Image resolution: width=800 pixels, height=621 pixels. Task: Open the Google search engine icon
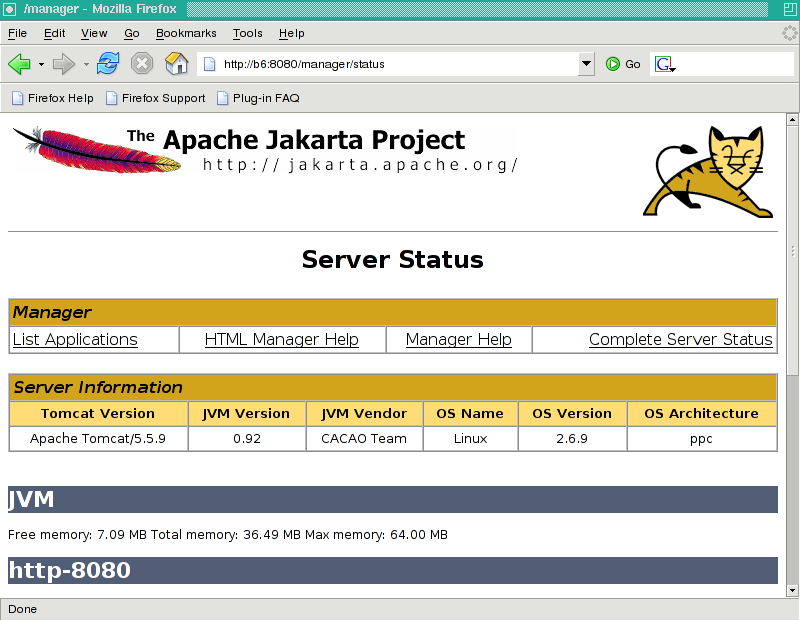(664, 64)
